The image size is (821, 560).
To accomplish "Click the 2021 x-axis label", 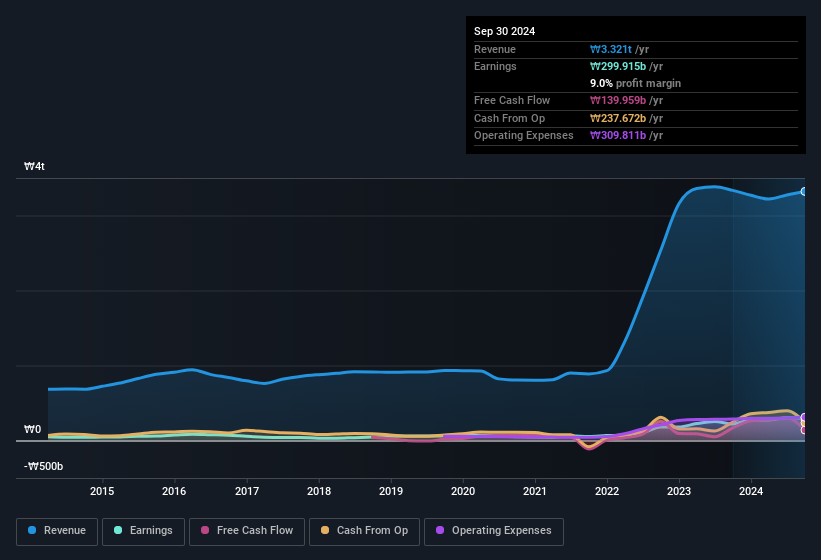I will (535, 491).
